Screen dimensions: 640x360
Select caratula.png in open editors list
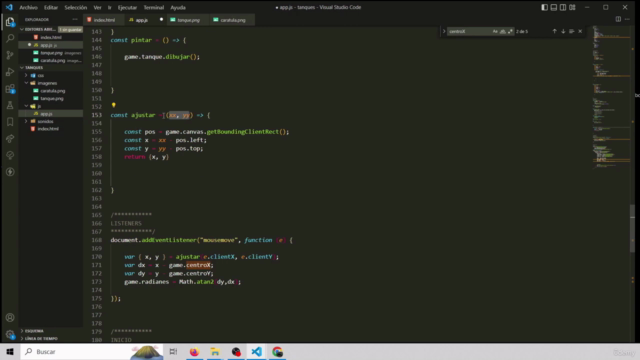pos(51,60)
